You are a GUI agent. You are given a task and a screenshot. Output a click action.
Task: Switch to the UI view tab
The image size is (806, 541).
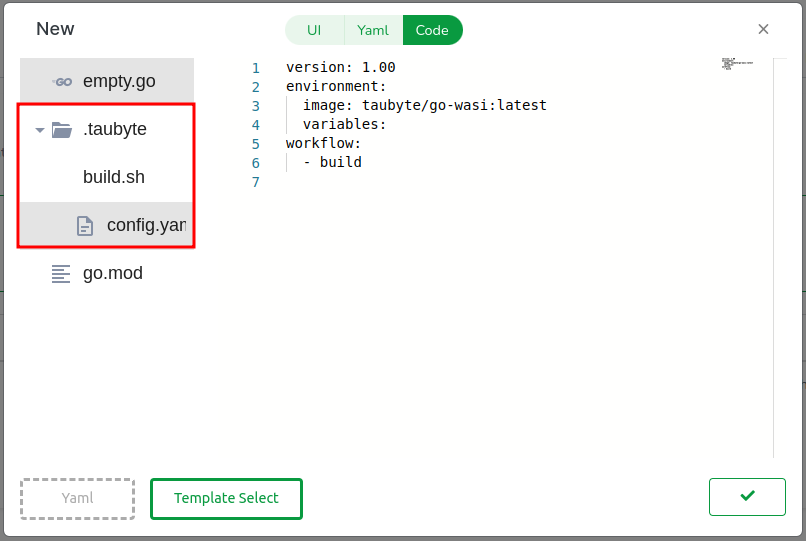[314, 30]
